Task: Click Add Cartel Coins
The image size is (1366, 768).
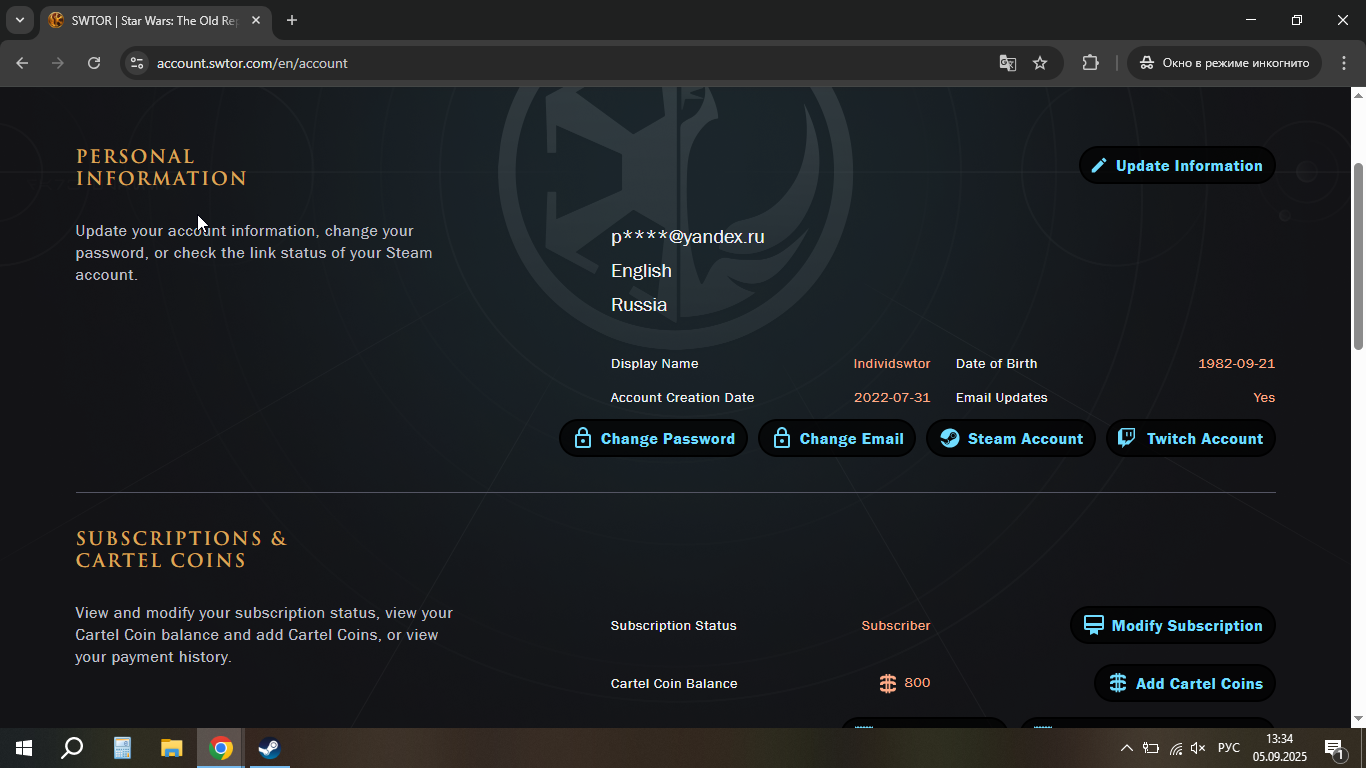Action: (x=1185, y=684)
